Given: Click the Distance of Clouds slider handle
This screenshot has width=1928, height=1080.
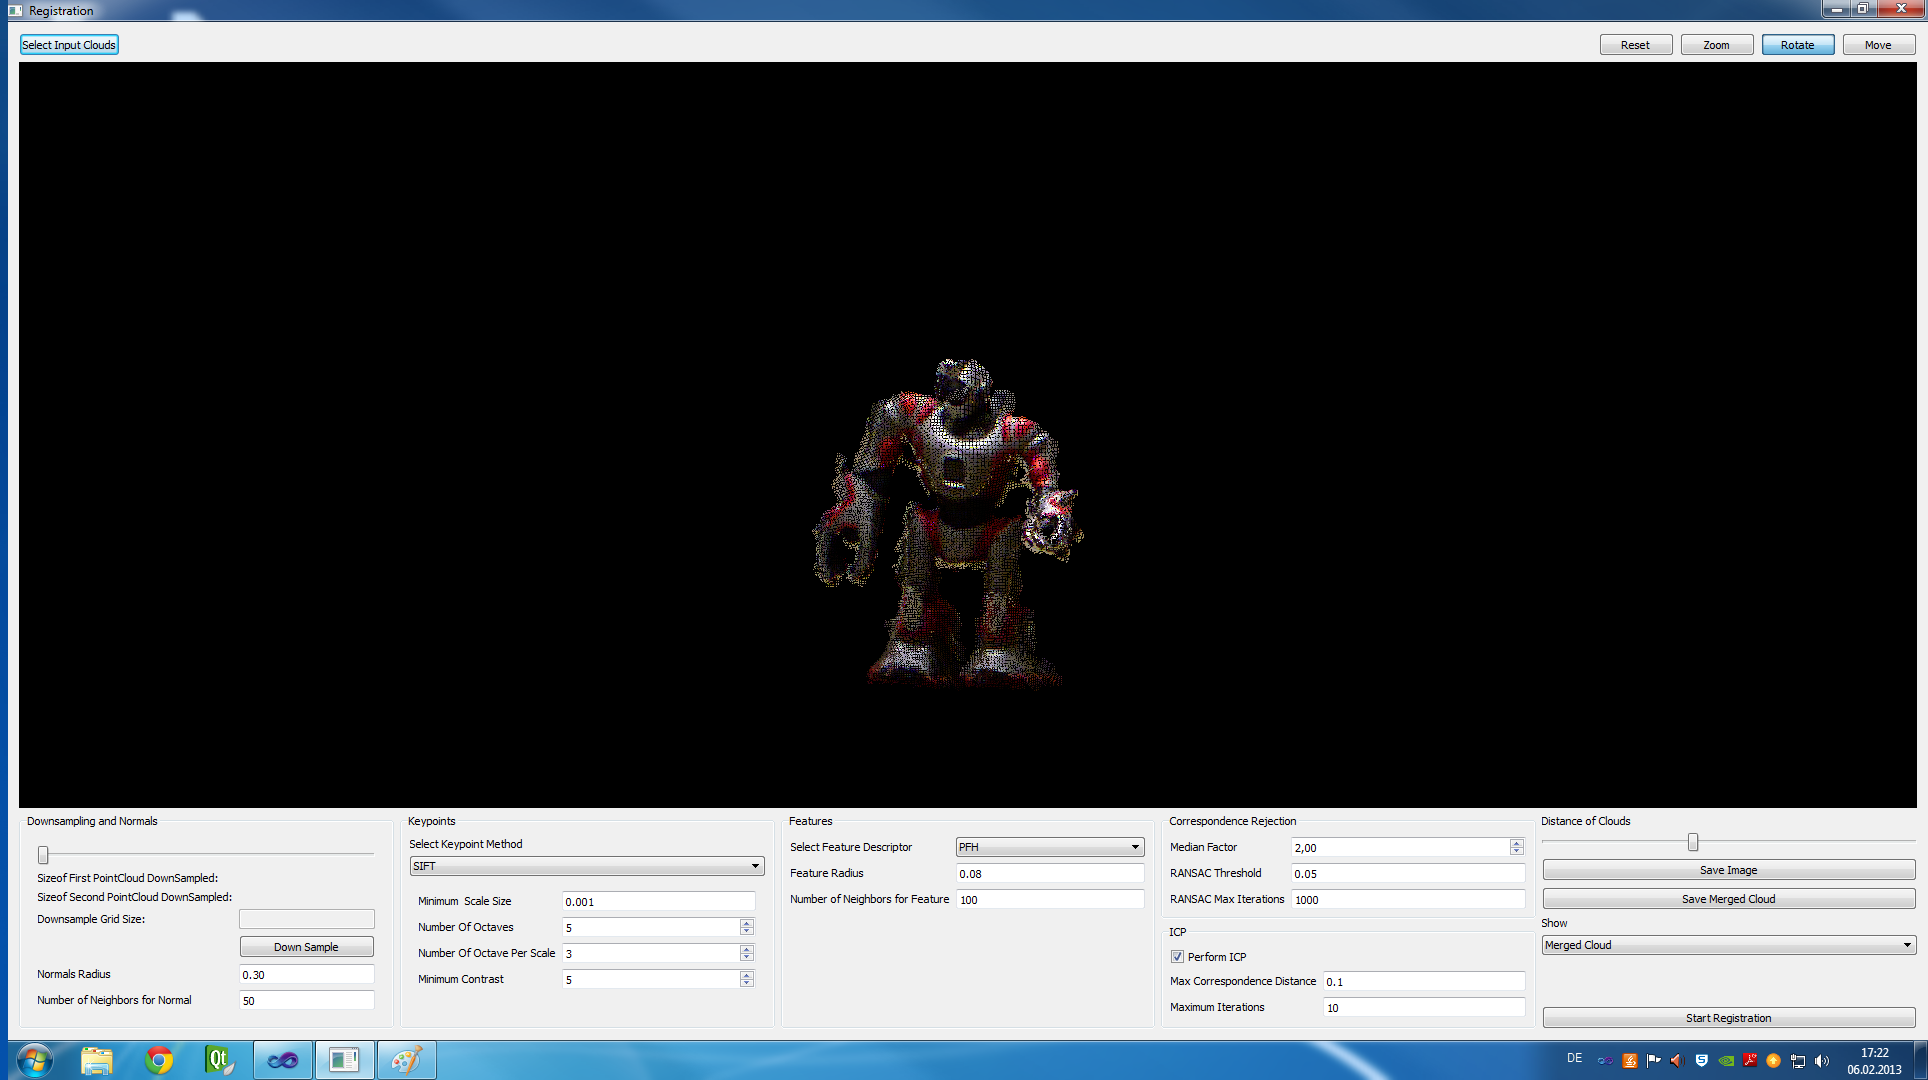Looking at the screenshot, I should pos(1693,842).
